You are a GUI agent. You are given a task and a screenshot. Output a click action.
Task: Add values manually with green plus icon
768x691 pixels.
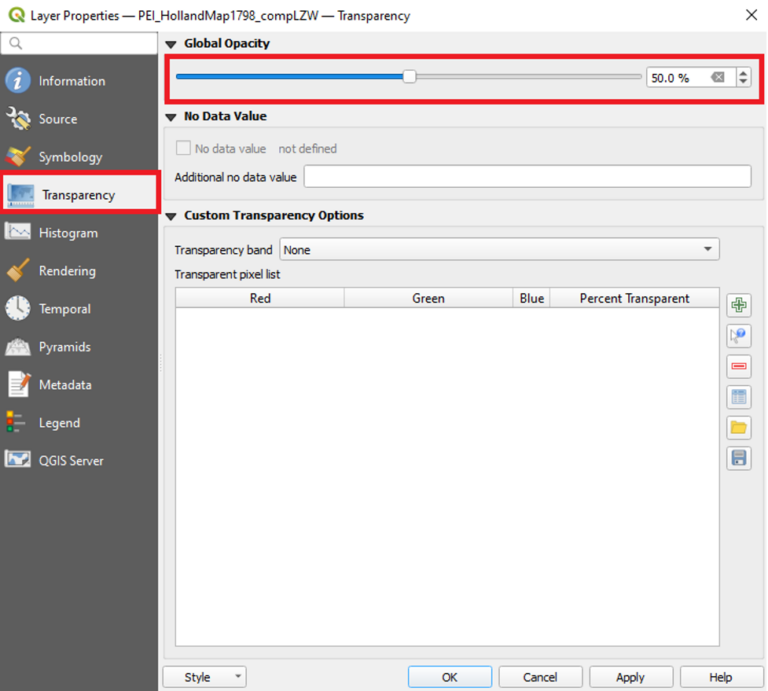[x=739, y=306]
